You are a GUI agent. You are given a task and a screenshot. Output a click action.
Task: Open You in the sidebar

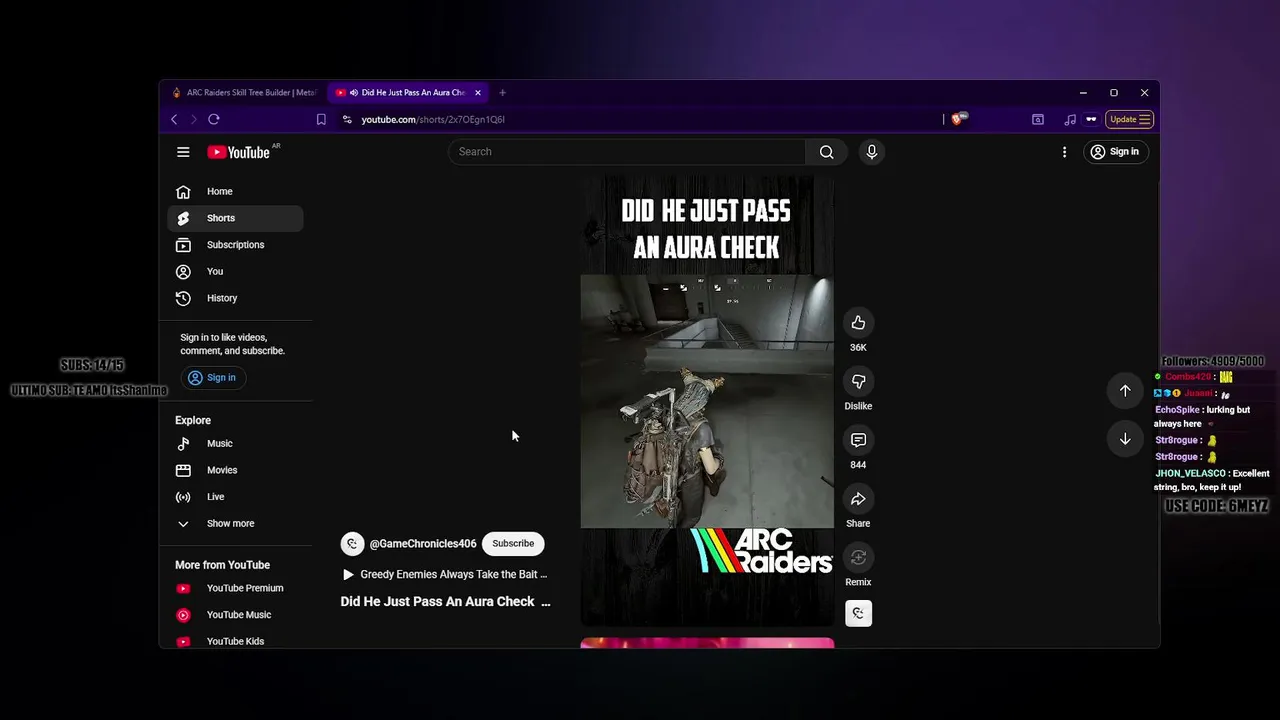(235, 271)
